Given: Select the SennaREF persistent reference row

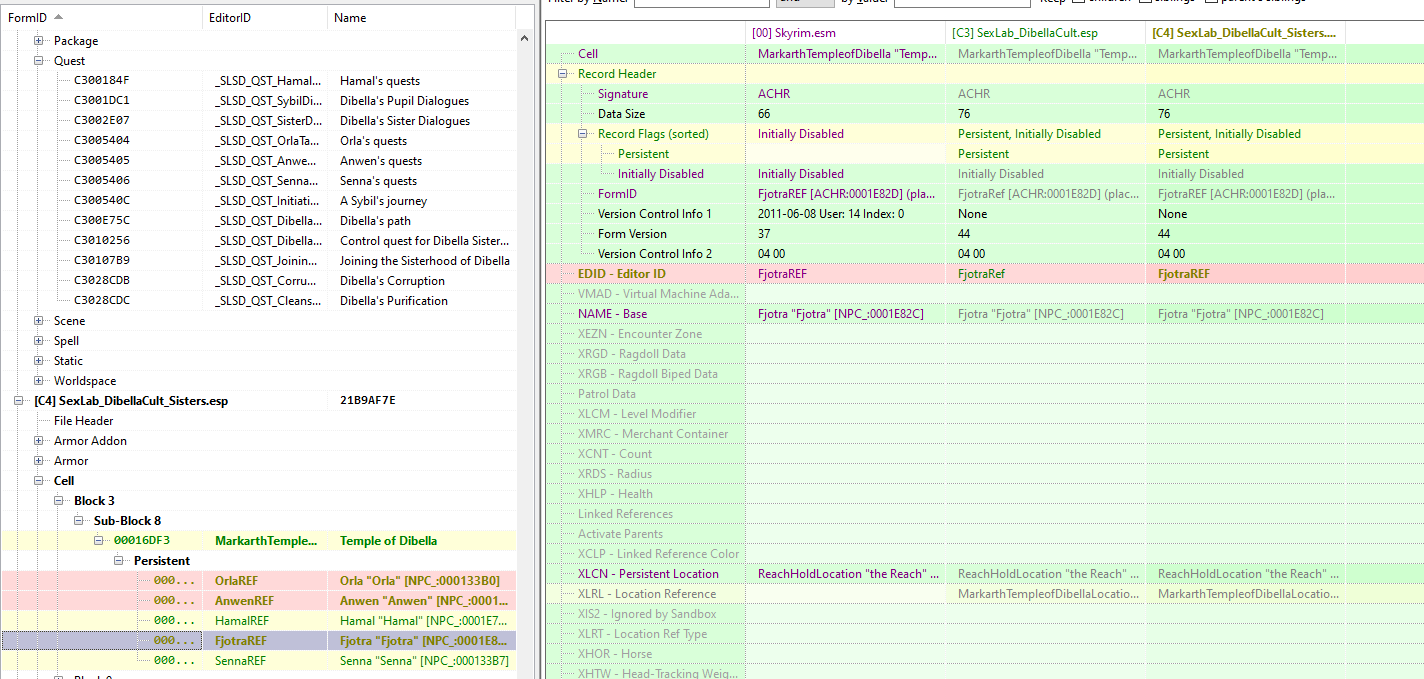Looking at the screenshot, I should tap(258, 661).
